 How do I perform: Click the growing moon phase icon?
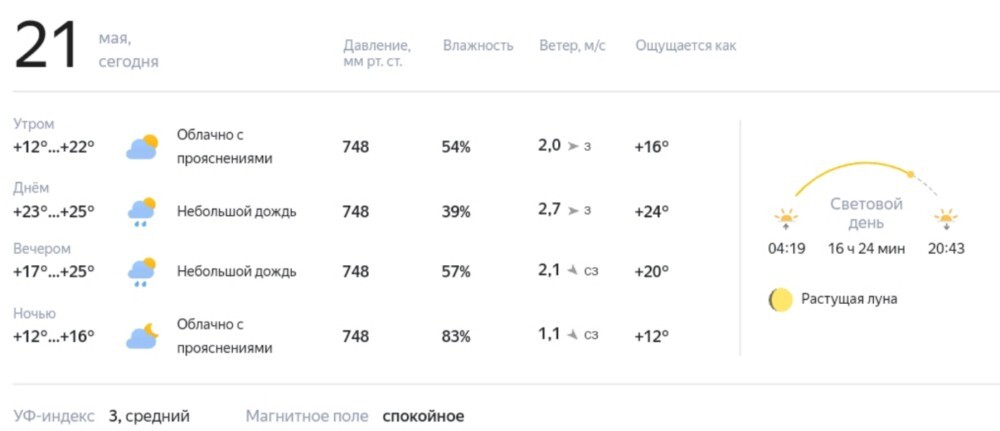[780, 300]
